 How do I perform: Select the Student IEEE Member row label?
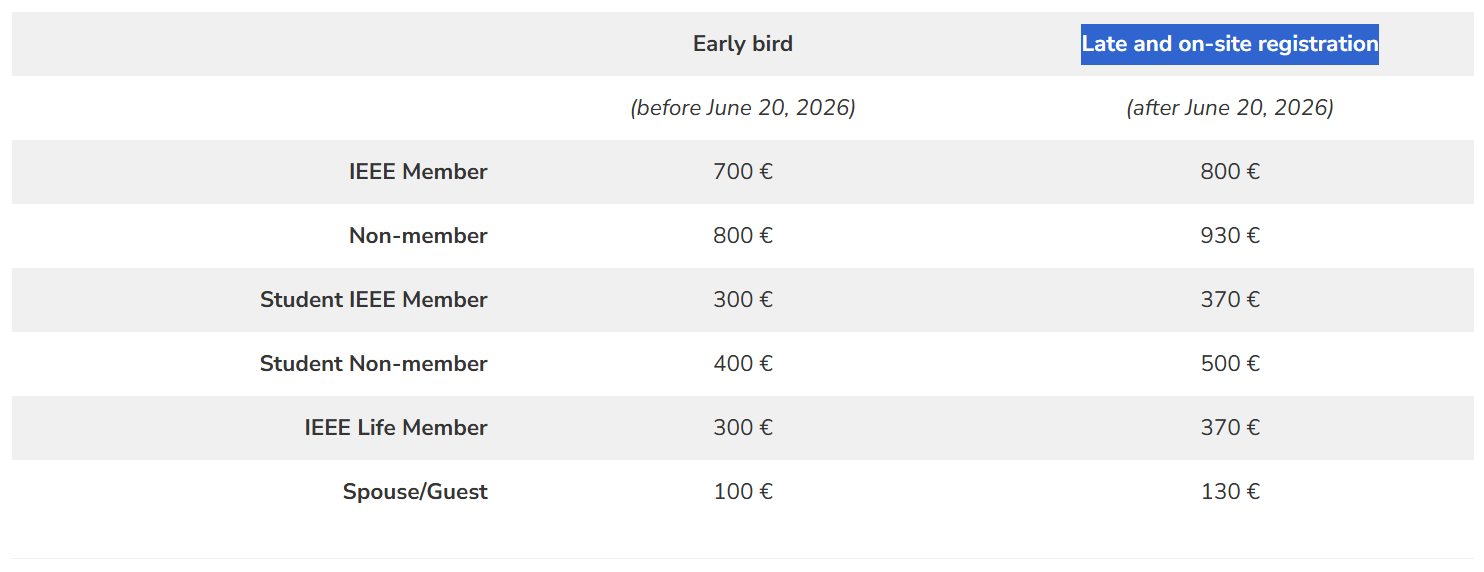click(x=374, y=300)
